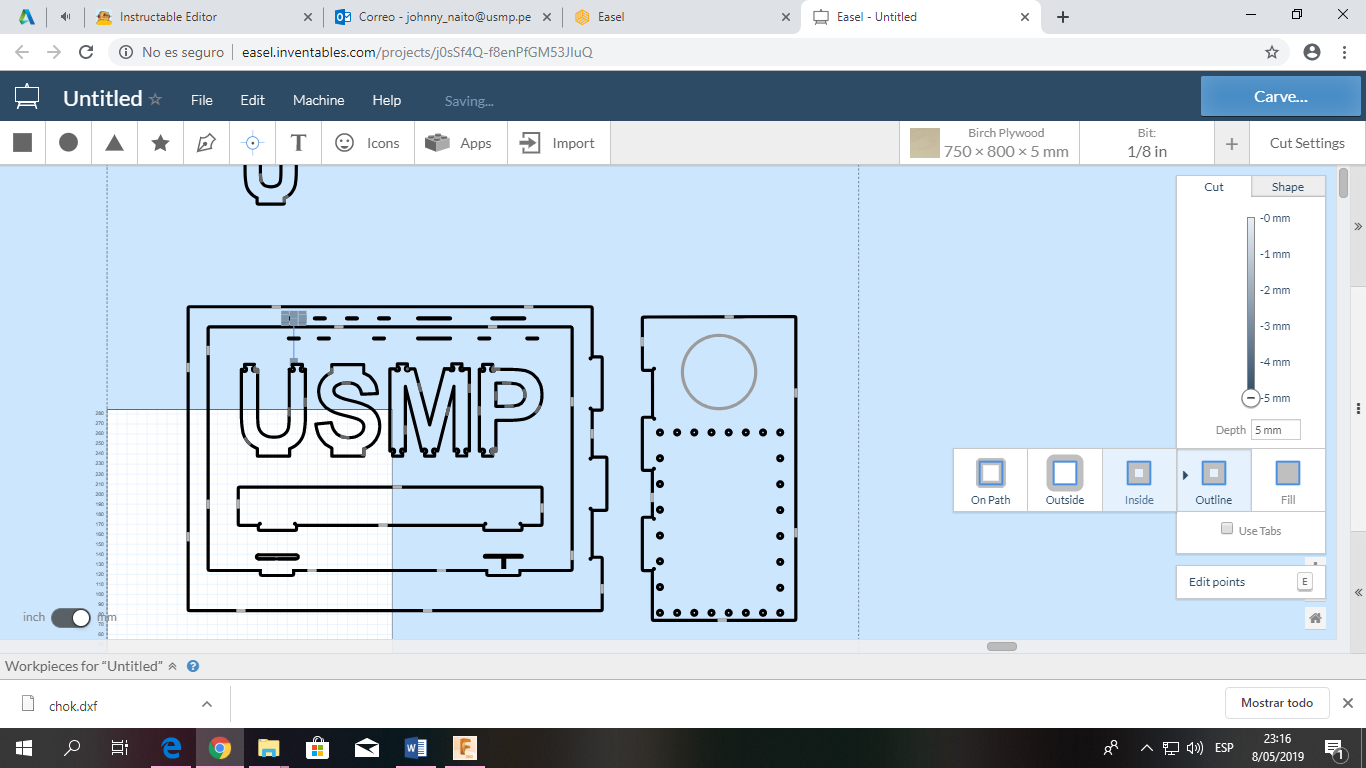This screenshot has height=768, width=1366.
Task: Open Windows Task View
Action: 119,747
